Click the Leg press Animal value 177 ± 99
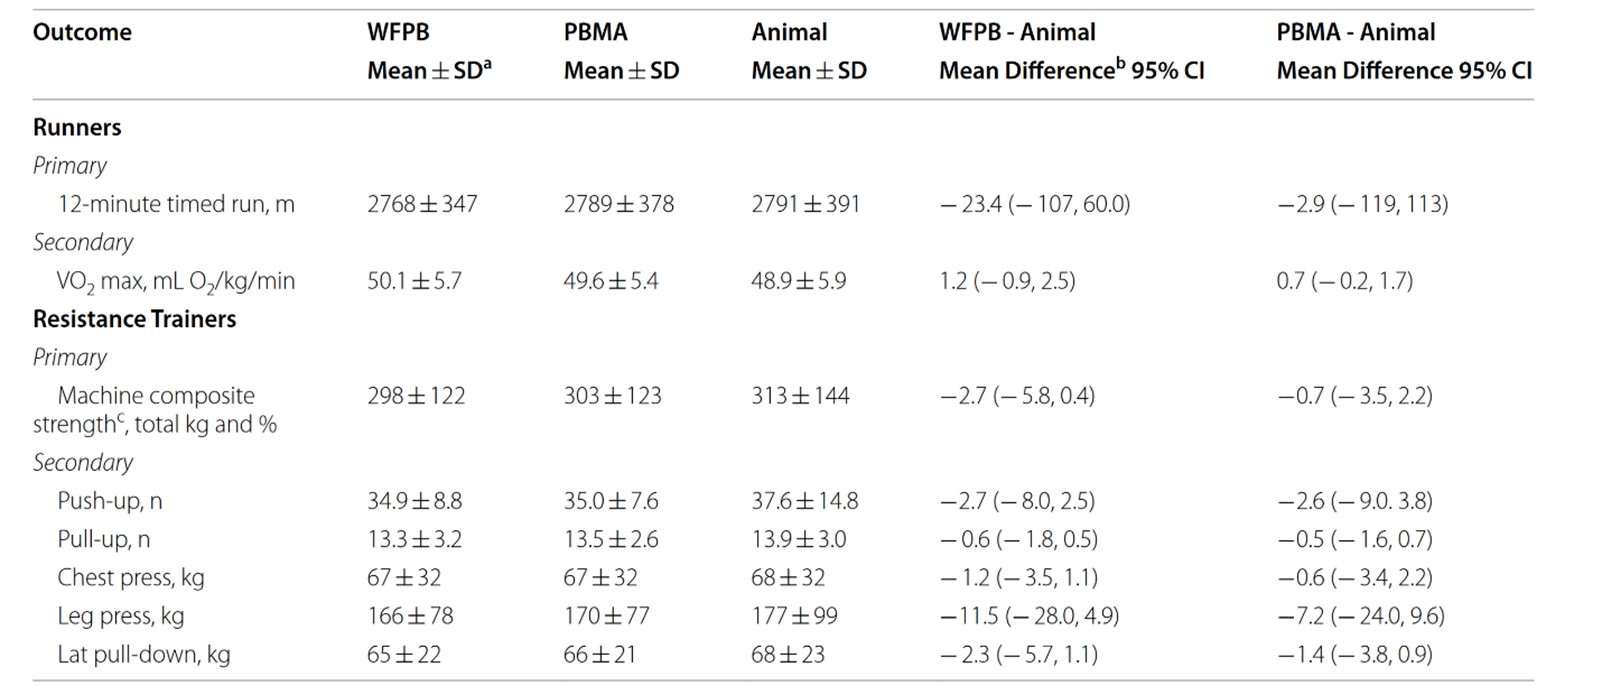This screenshot has width=1602, height=687. pos(794,616)
